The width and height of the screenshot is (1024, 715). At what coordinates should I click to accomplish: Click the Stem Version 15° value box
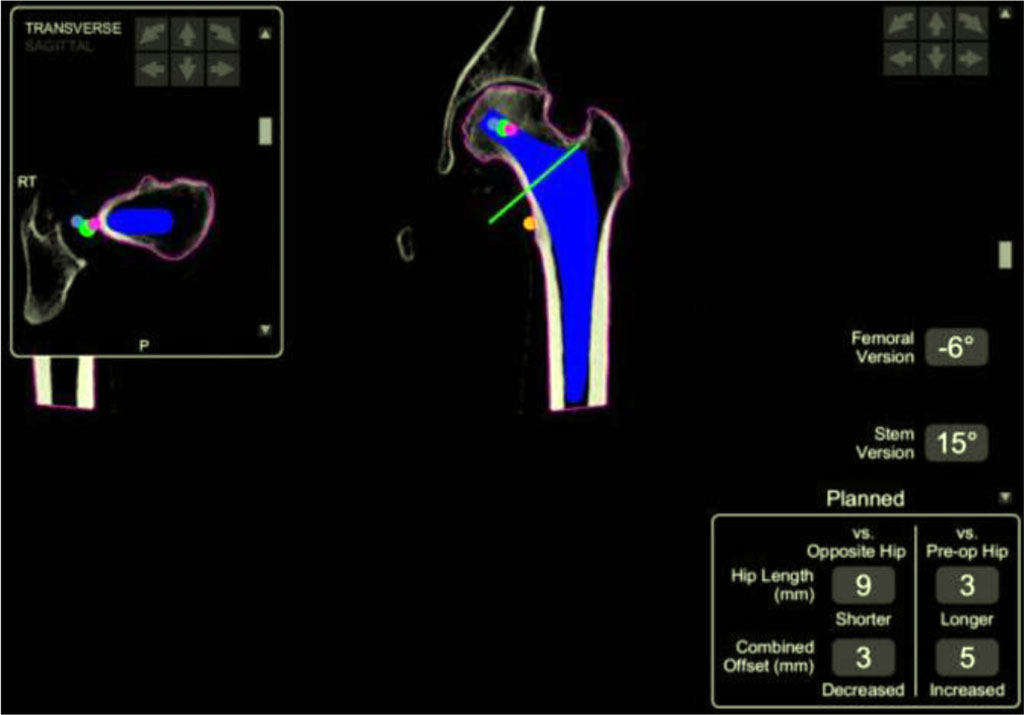pos(958,442)
